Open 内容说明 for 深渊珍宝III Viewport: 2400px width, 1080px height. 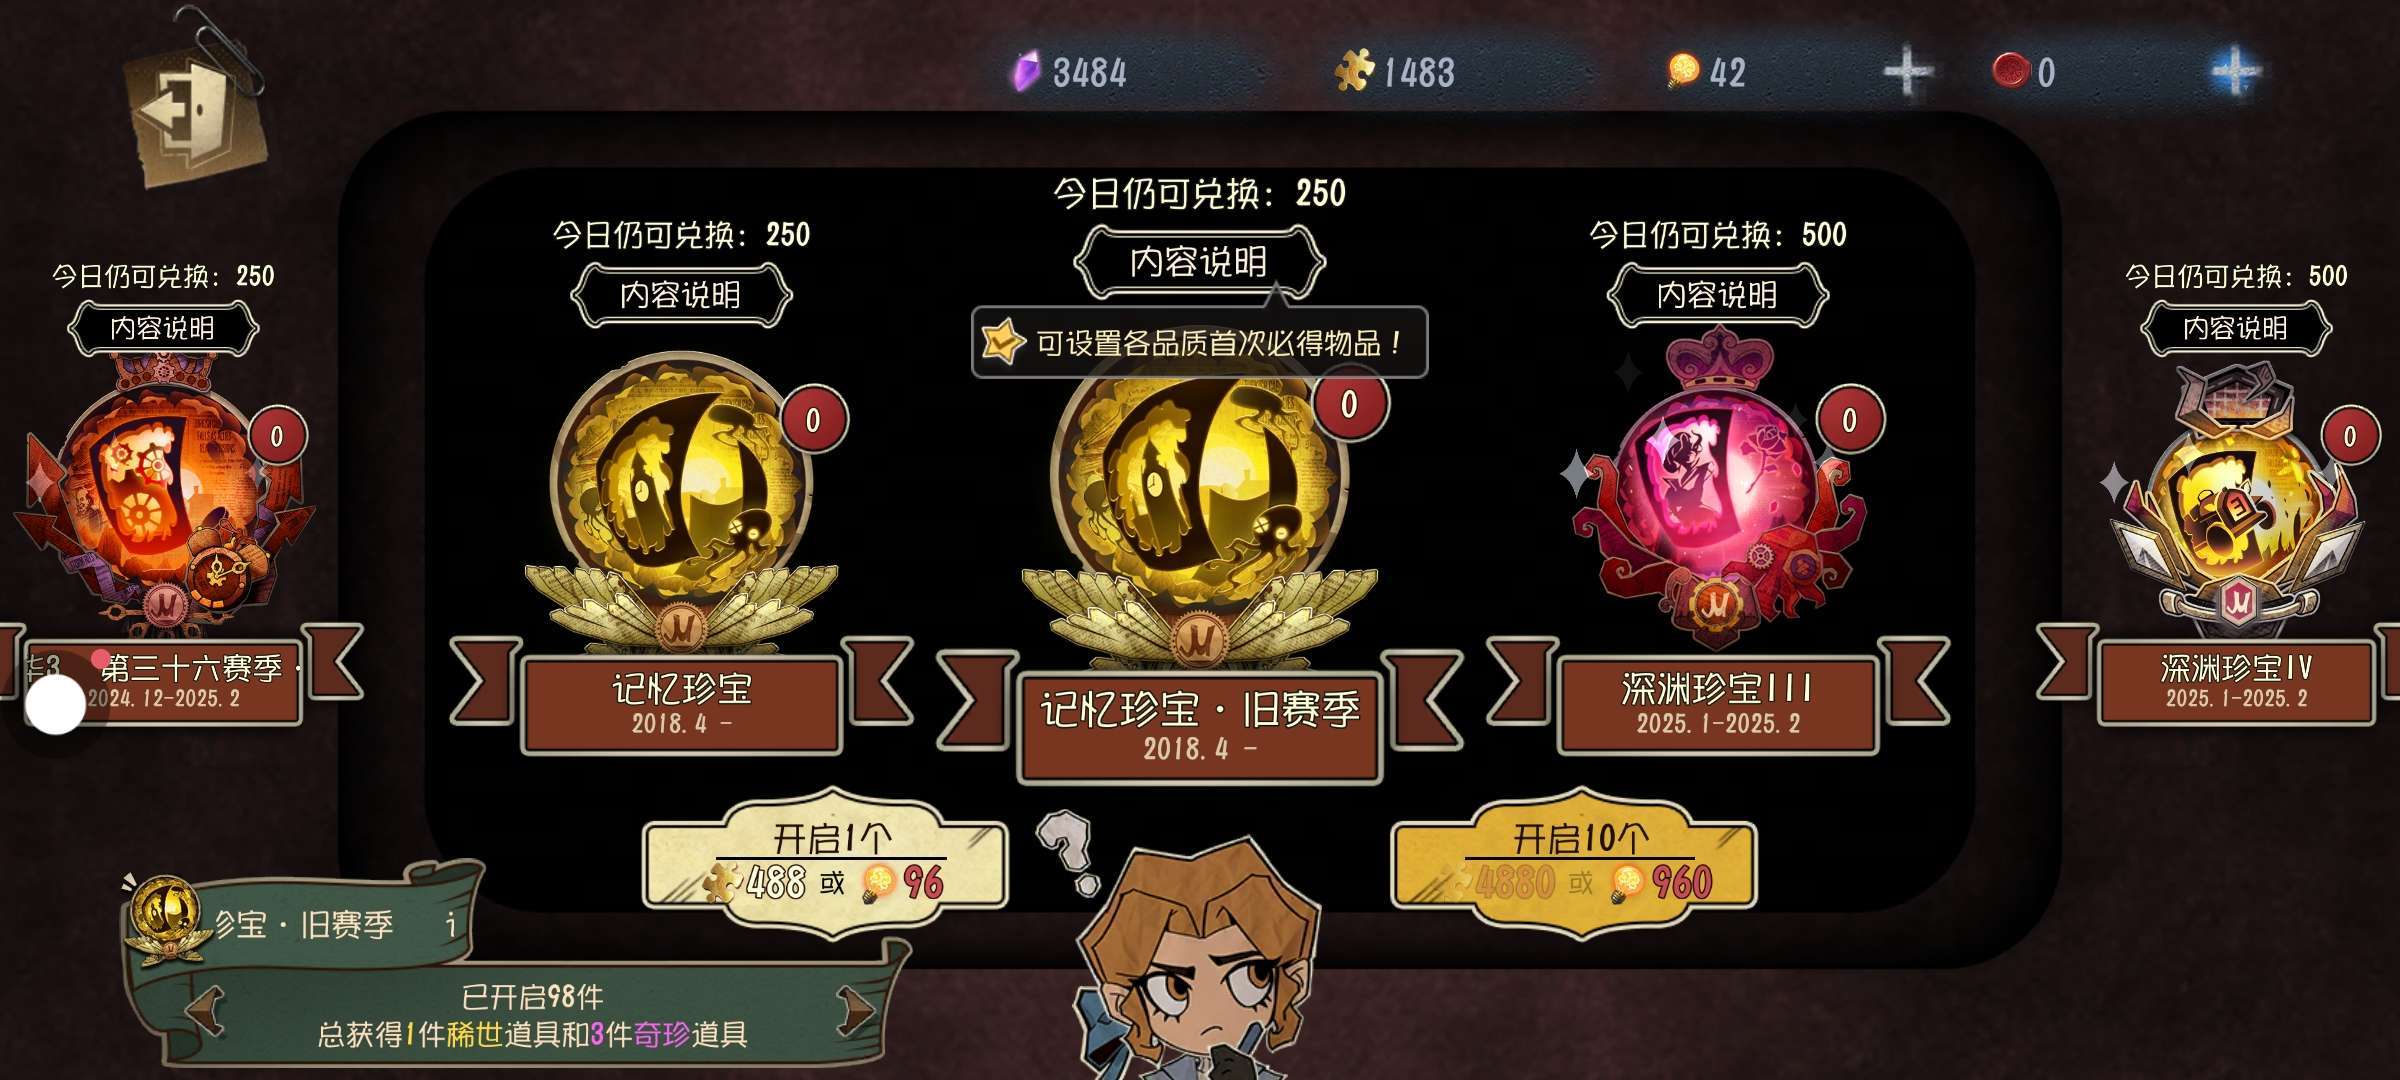(1717, 295)
